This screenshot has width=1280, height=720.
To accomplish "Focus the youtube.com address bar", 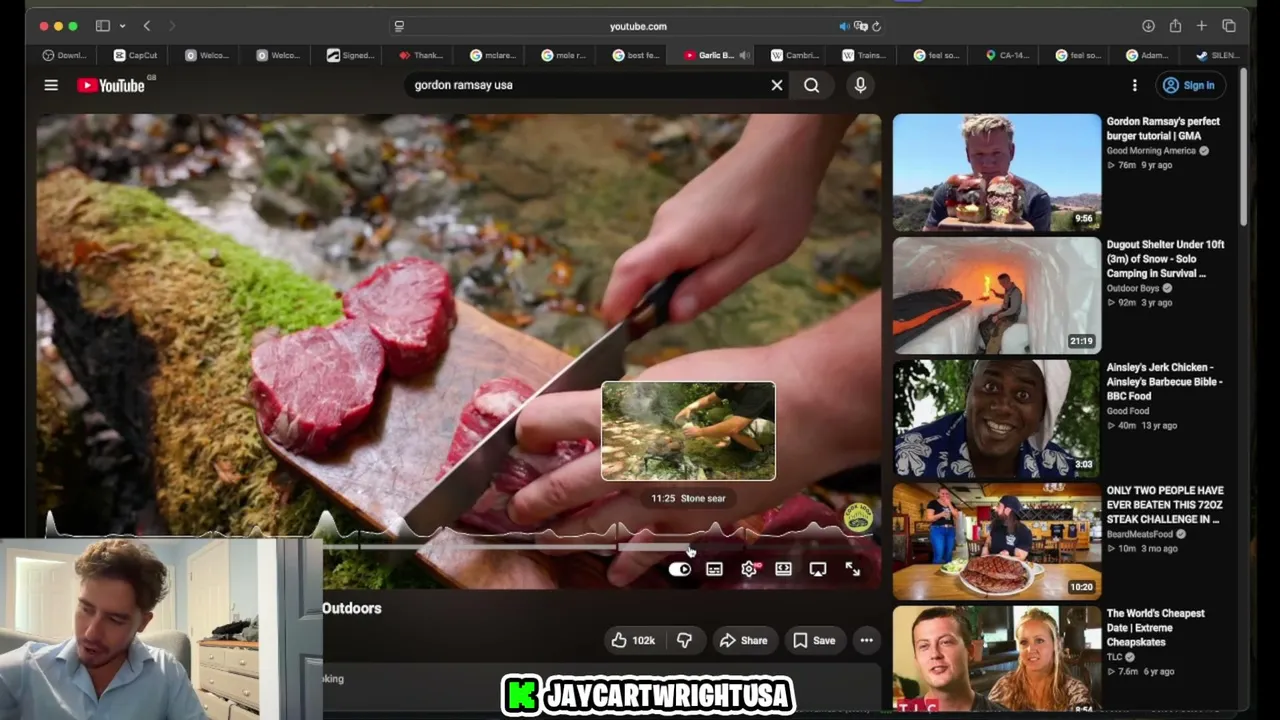I will point(638,26).
